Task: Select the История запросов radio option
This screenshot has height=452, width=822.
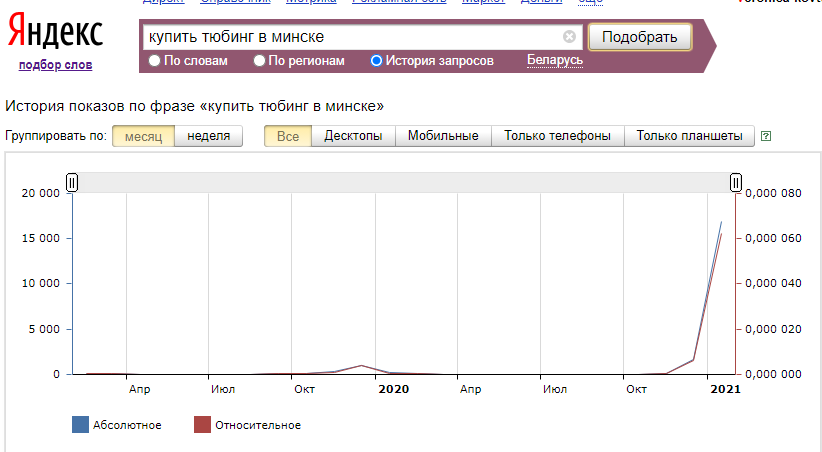Action: (376, 61)
